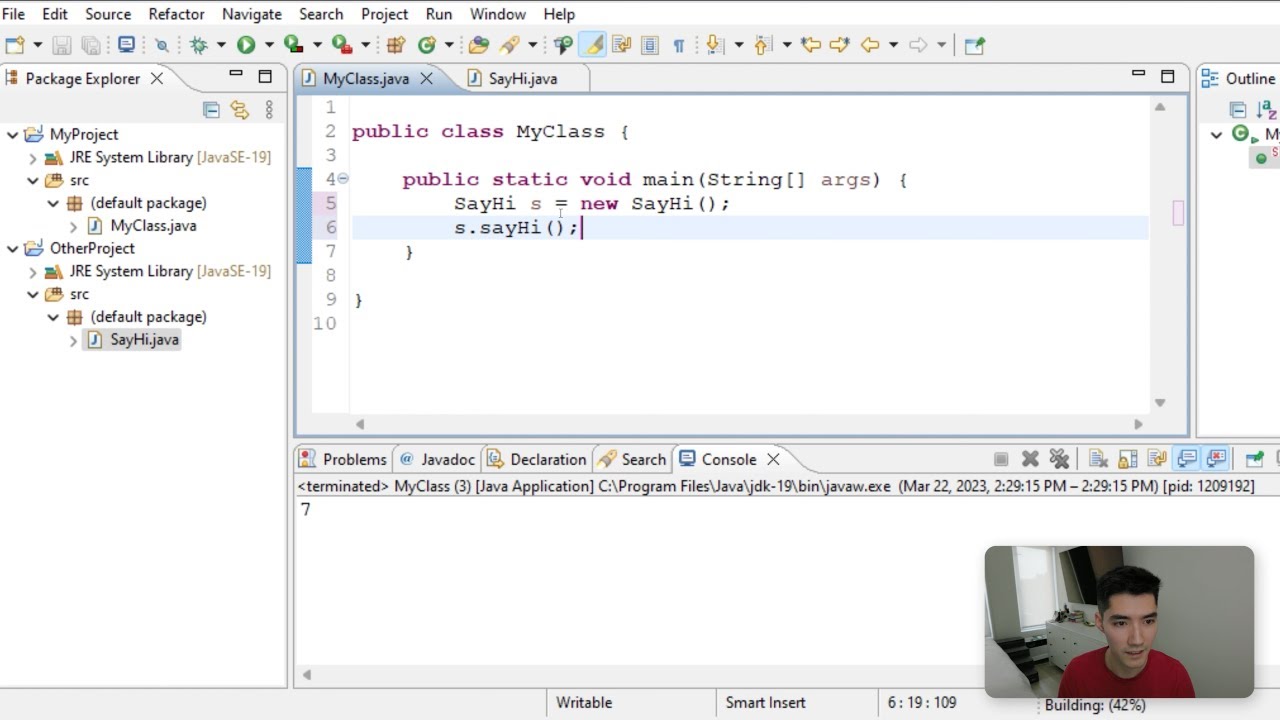Click the editor vertical scrollbar down arrow
The width and height of the screenshot is (1280, 720).
click(1160, 402)
